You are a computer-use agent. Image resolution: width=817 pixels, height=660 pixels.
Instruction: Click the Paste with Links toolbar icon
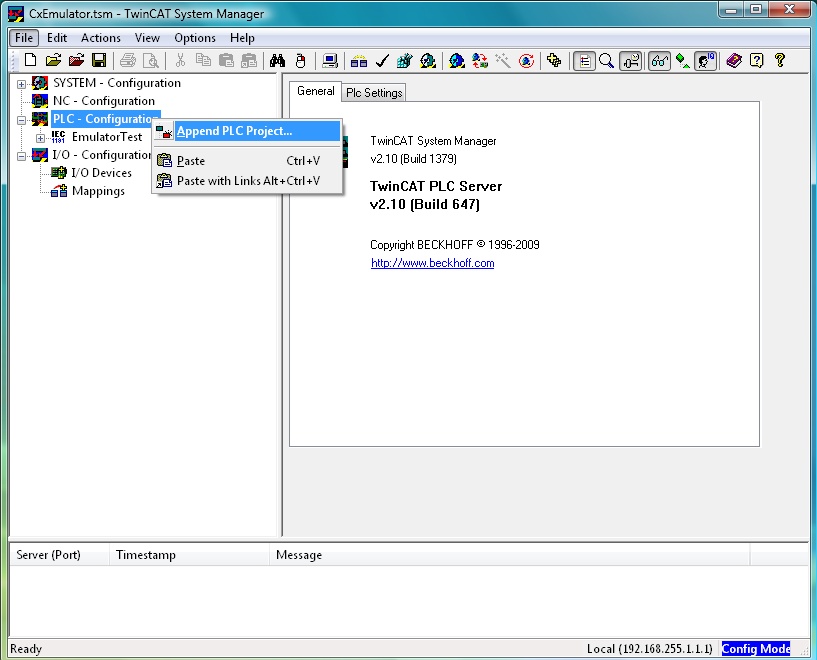coord(249,60)
